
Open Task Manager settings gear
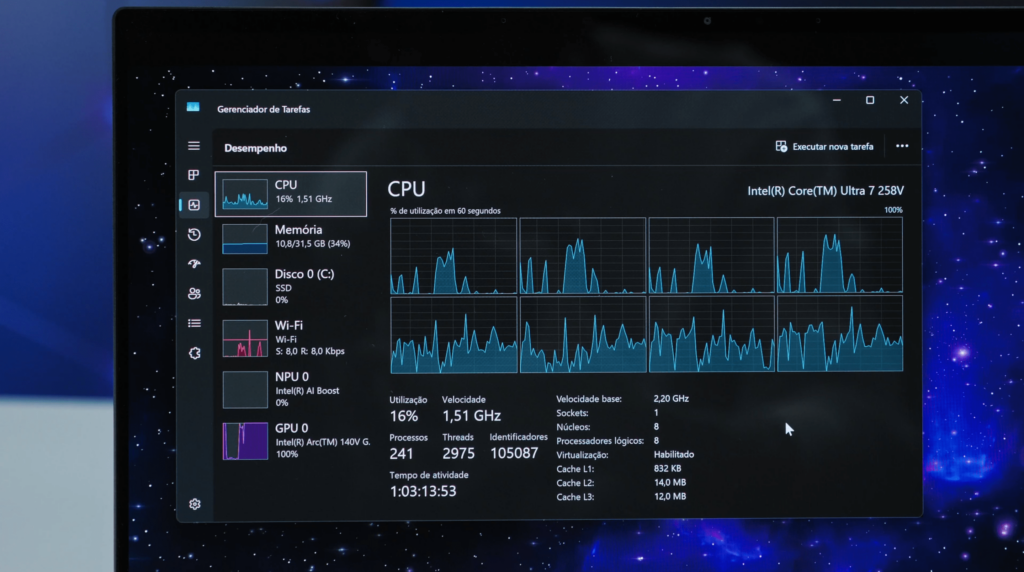(x=195, y=504)
